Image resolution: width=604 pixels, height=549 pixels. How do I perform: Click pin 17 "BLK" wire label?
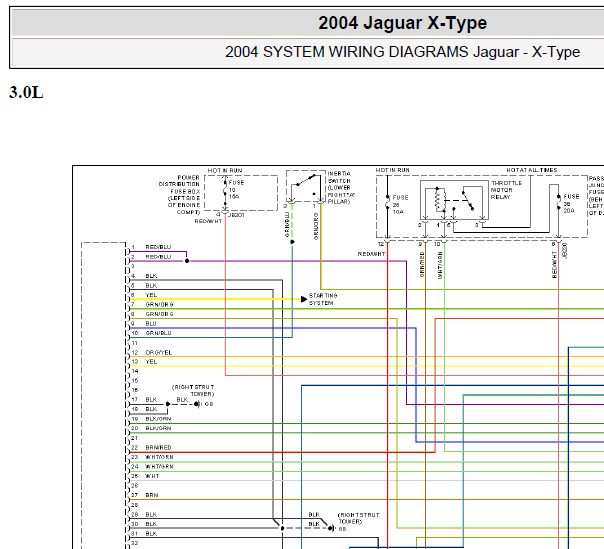[x=151, y=400]
